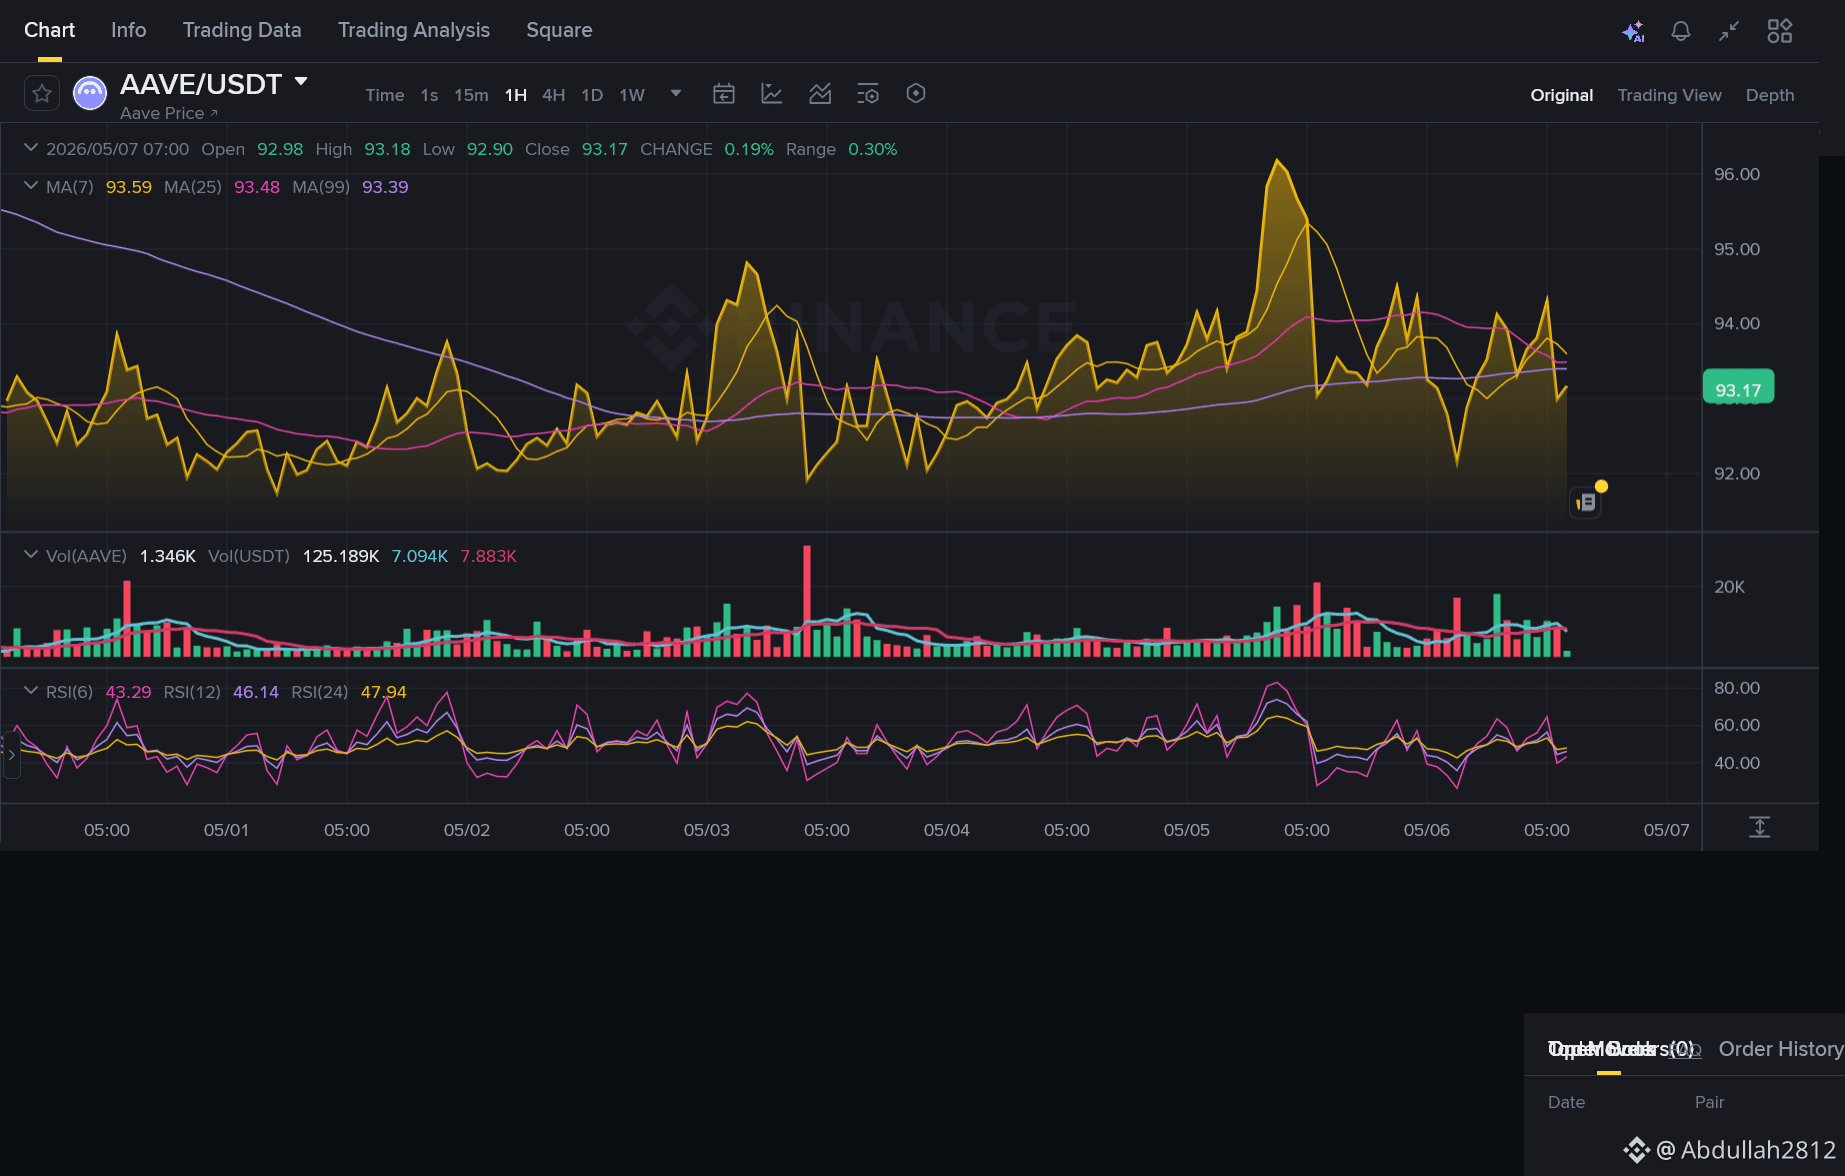Collapse the RSI indicator legend chevron
Viewport: 1845px width, 1176px height.
click(x=31, y=691)
